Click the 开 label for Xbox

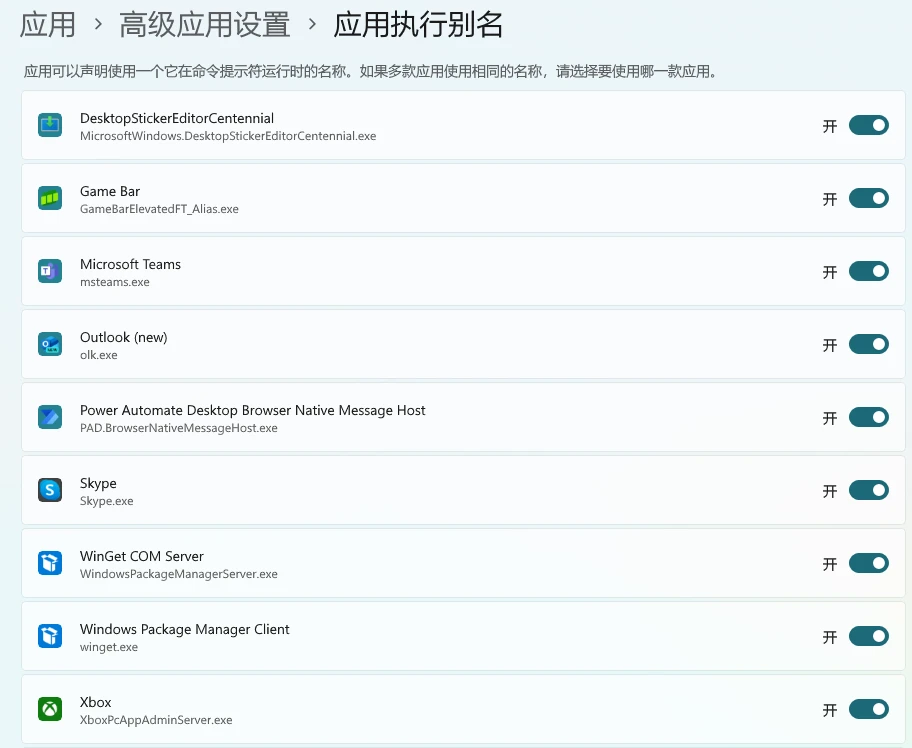(829, 710)
